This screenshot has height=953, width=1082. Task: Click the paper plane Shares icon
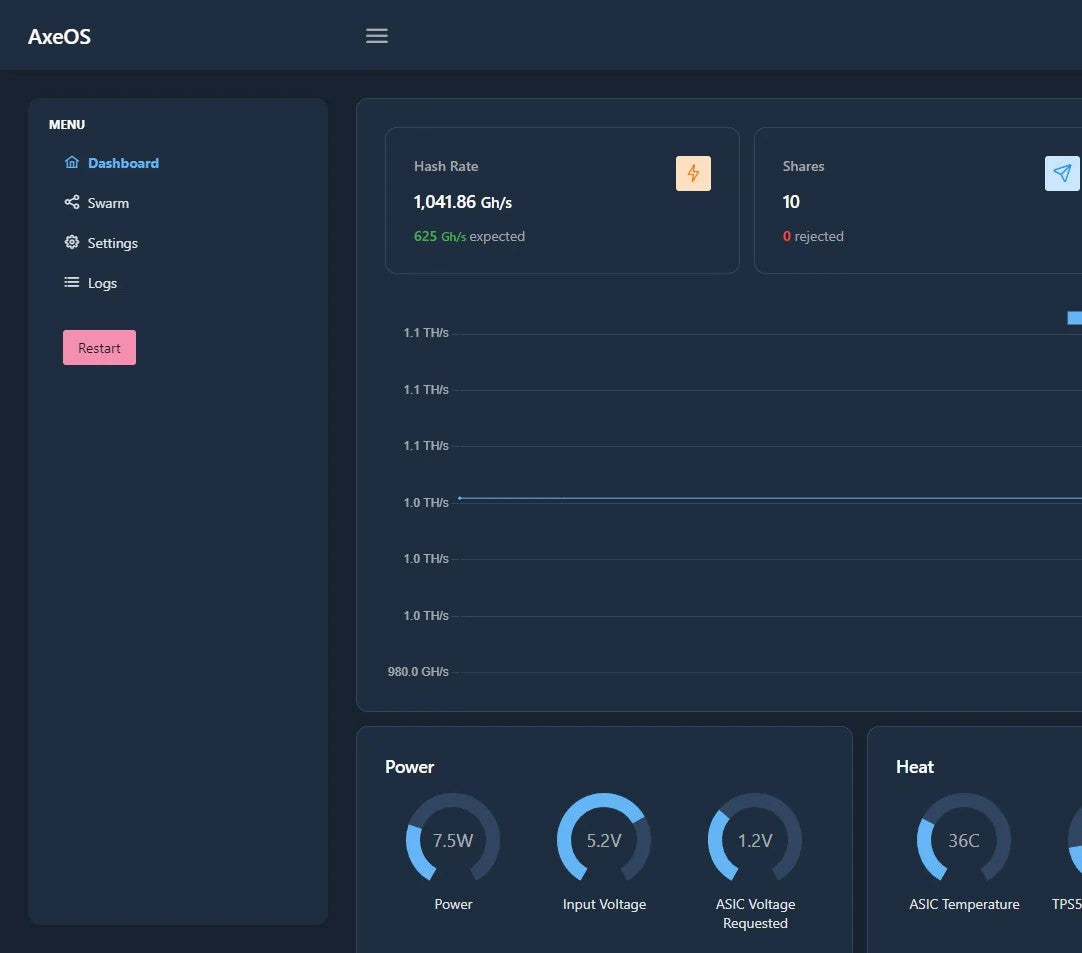pos(1062,173)
